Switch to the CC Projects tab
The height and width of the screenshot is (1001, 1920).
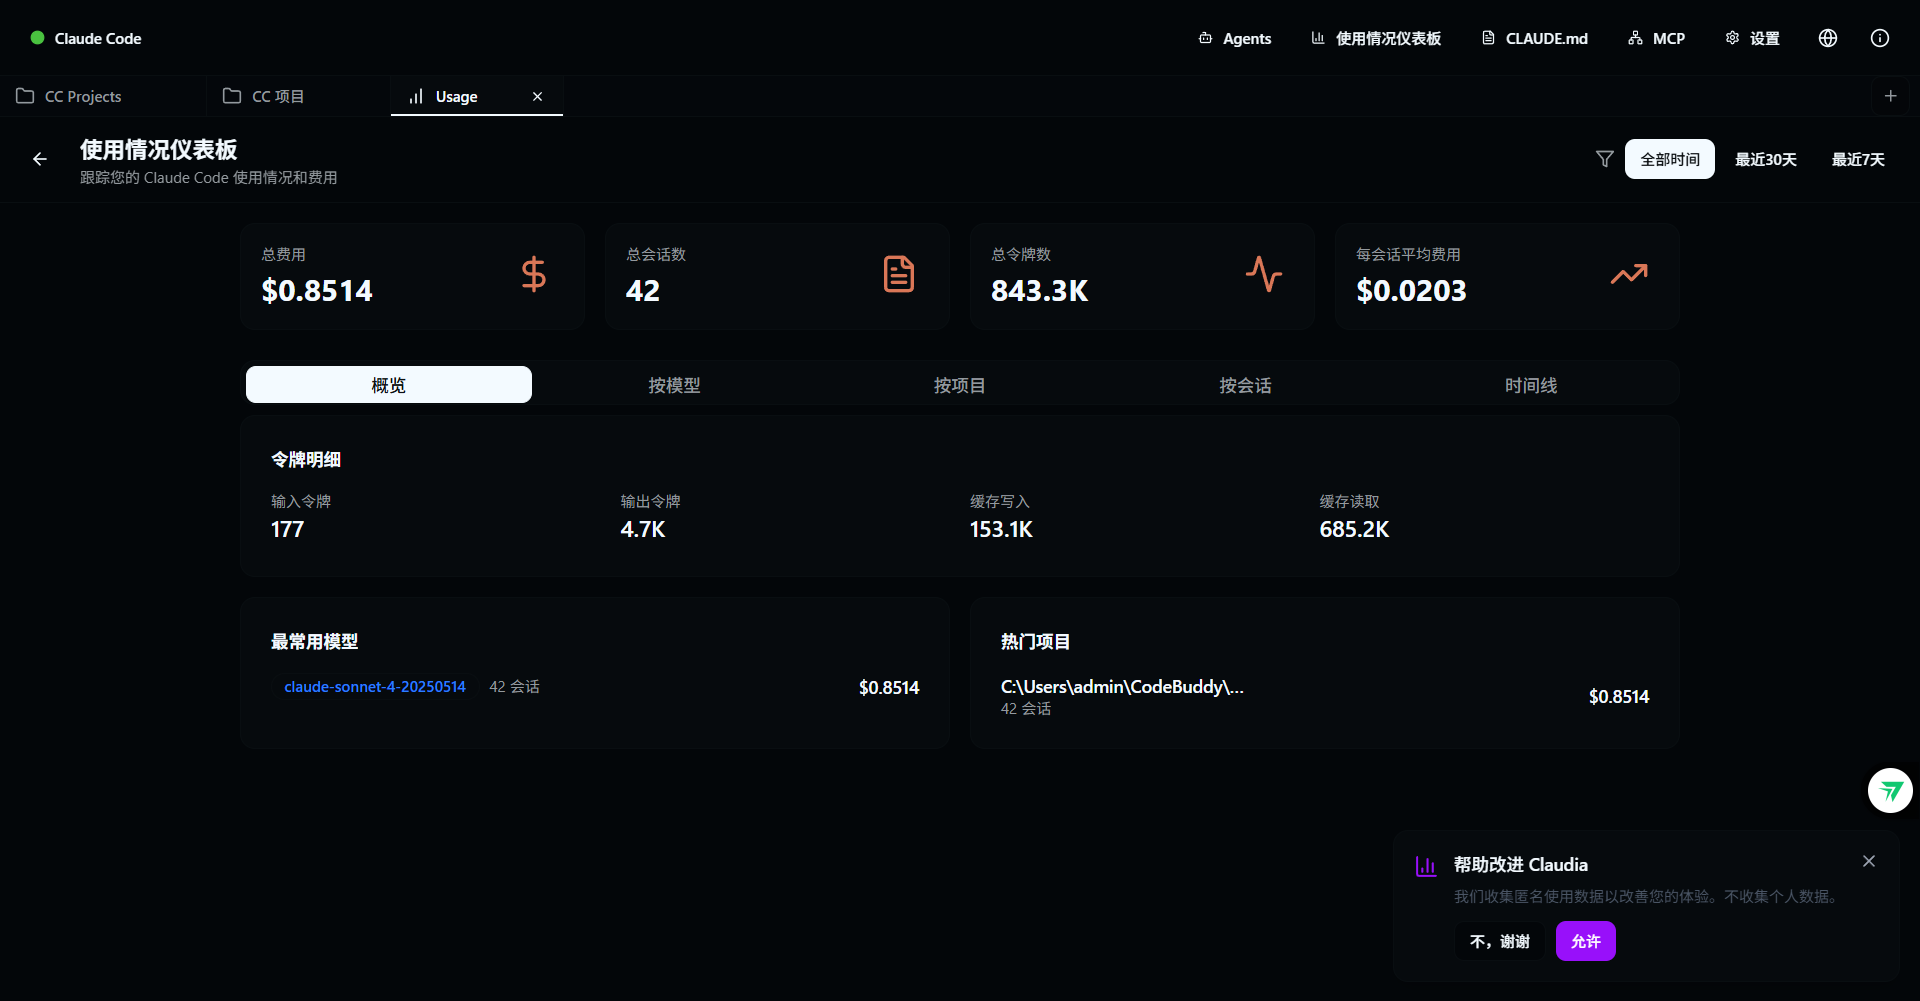[x=102, y=96]
